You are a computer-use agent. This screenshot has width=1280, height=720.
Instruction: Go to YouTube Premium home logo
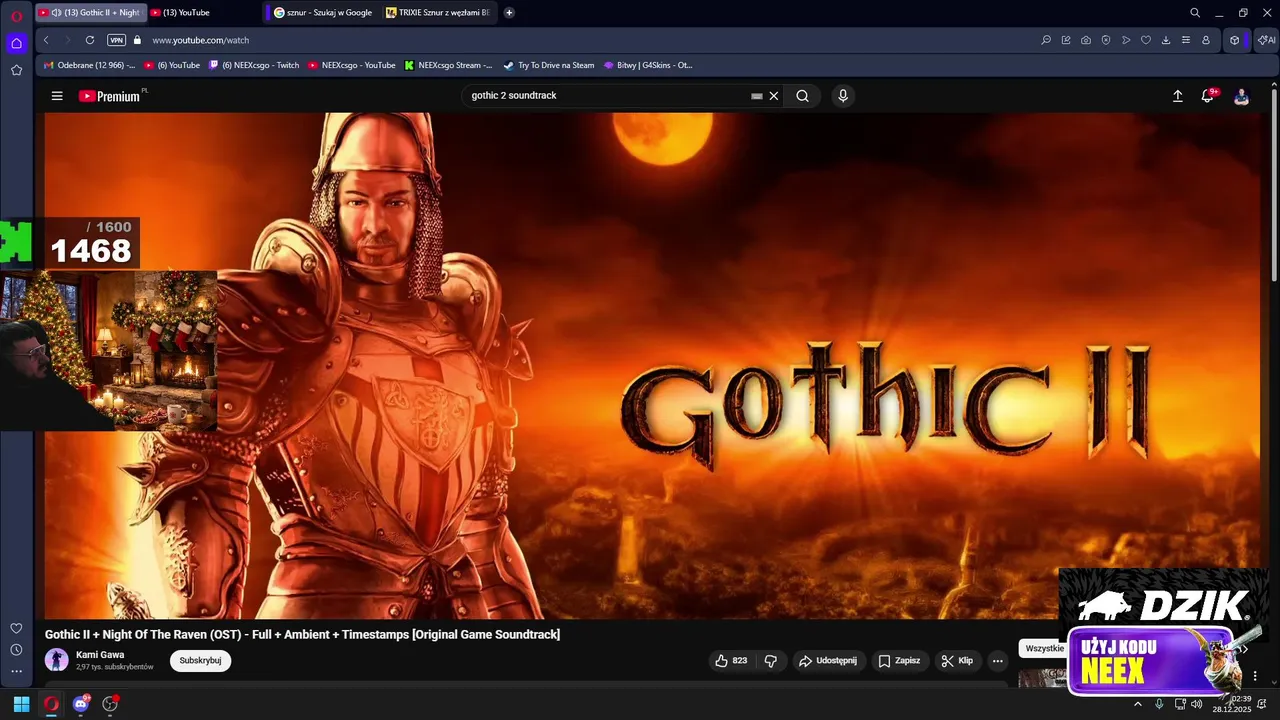[109, 96]
